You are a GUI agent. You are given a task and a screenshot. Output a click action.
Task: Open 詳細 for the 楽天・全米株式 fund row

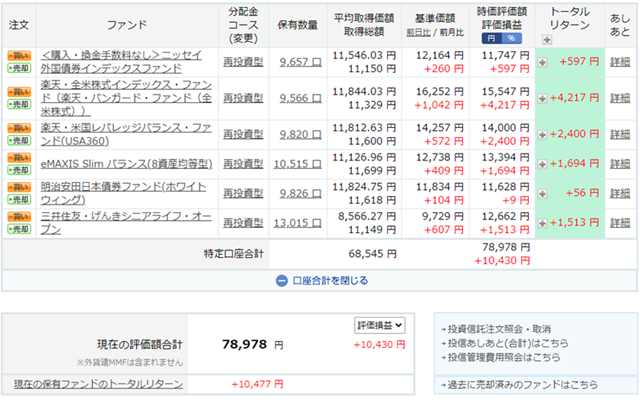[620, 98]
